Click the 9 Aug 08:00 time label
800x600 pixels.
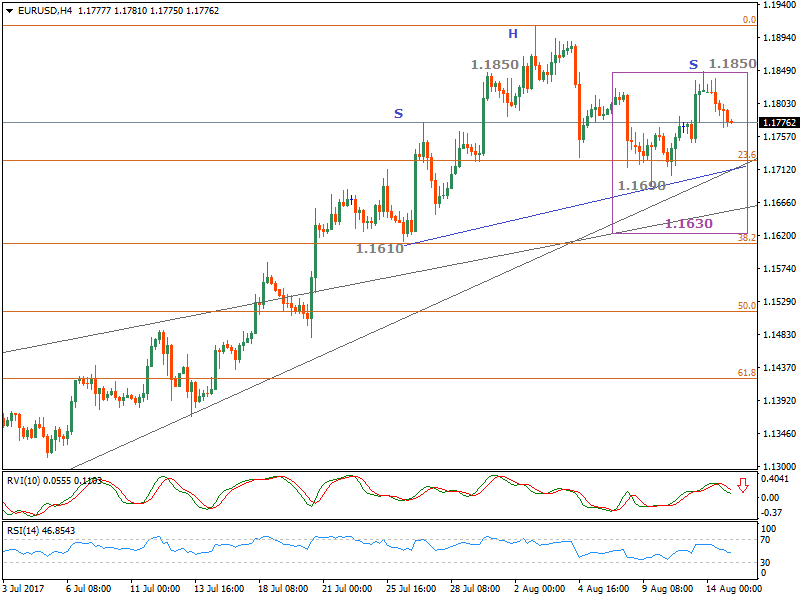coord(667,589)
